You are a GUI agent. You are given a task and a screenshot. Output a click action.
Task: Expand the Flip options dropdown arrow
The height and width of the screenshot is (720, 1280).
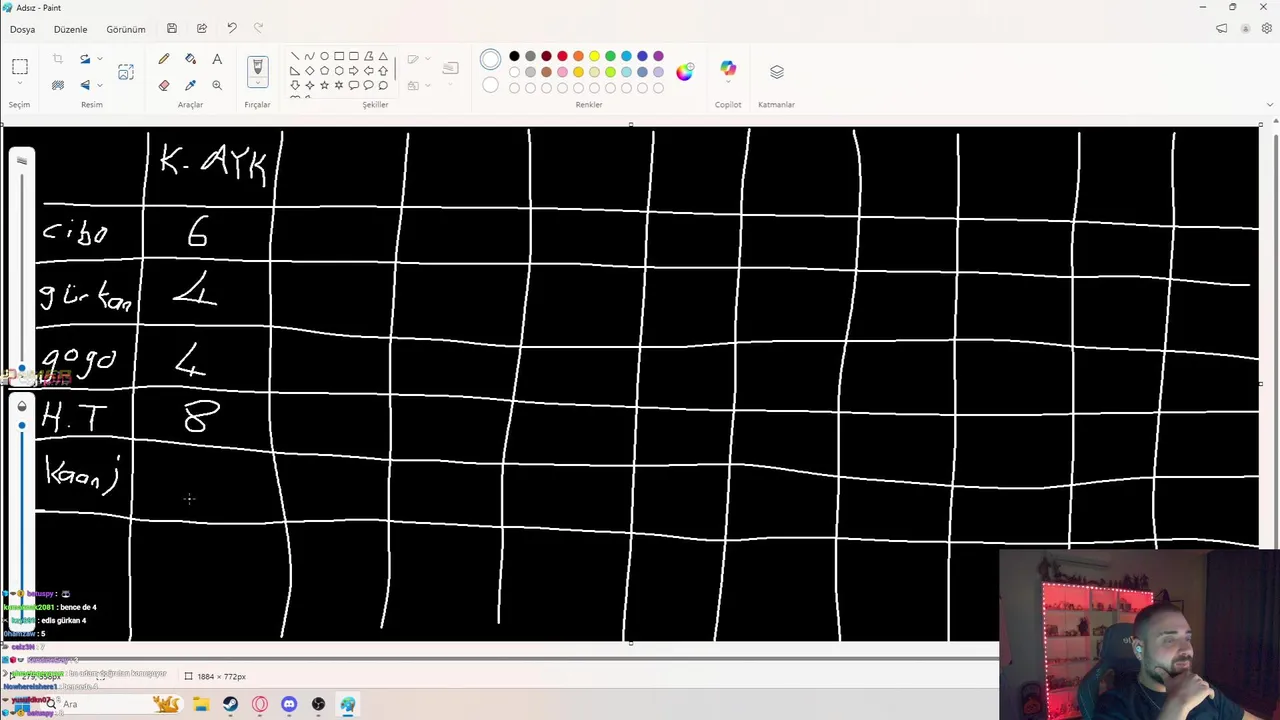(x=100, y=85)
